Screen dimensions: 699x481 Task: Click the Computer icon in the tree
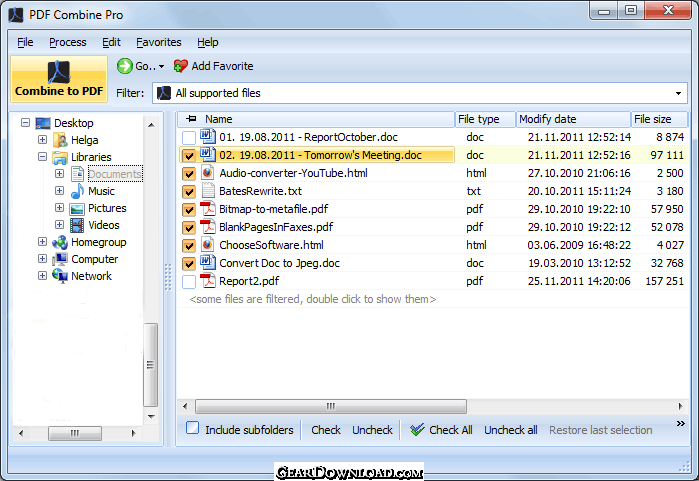click(60, 259)
